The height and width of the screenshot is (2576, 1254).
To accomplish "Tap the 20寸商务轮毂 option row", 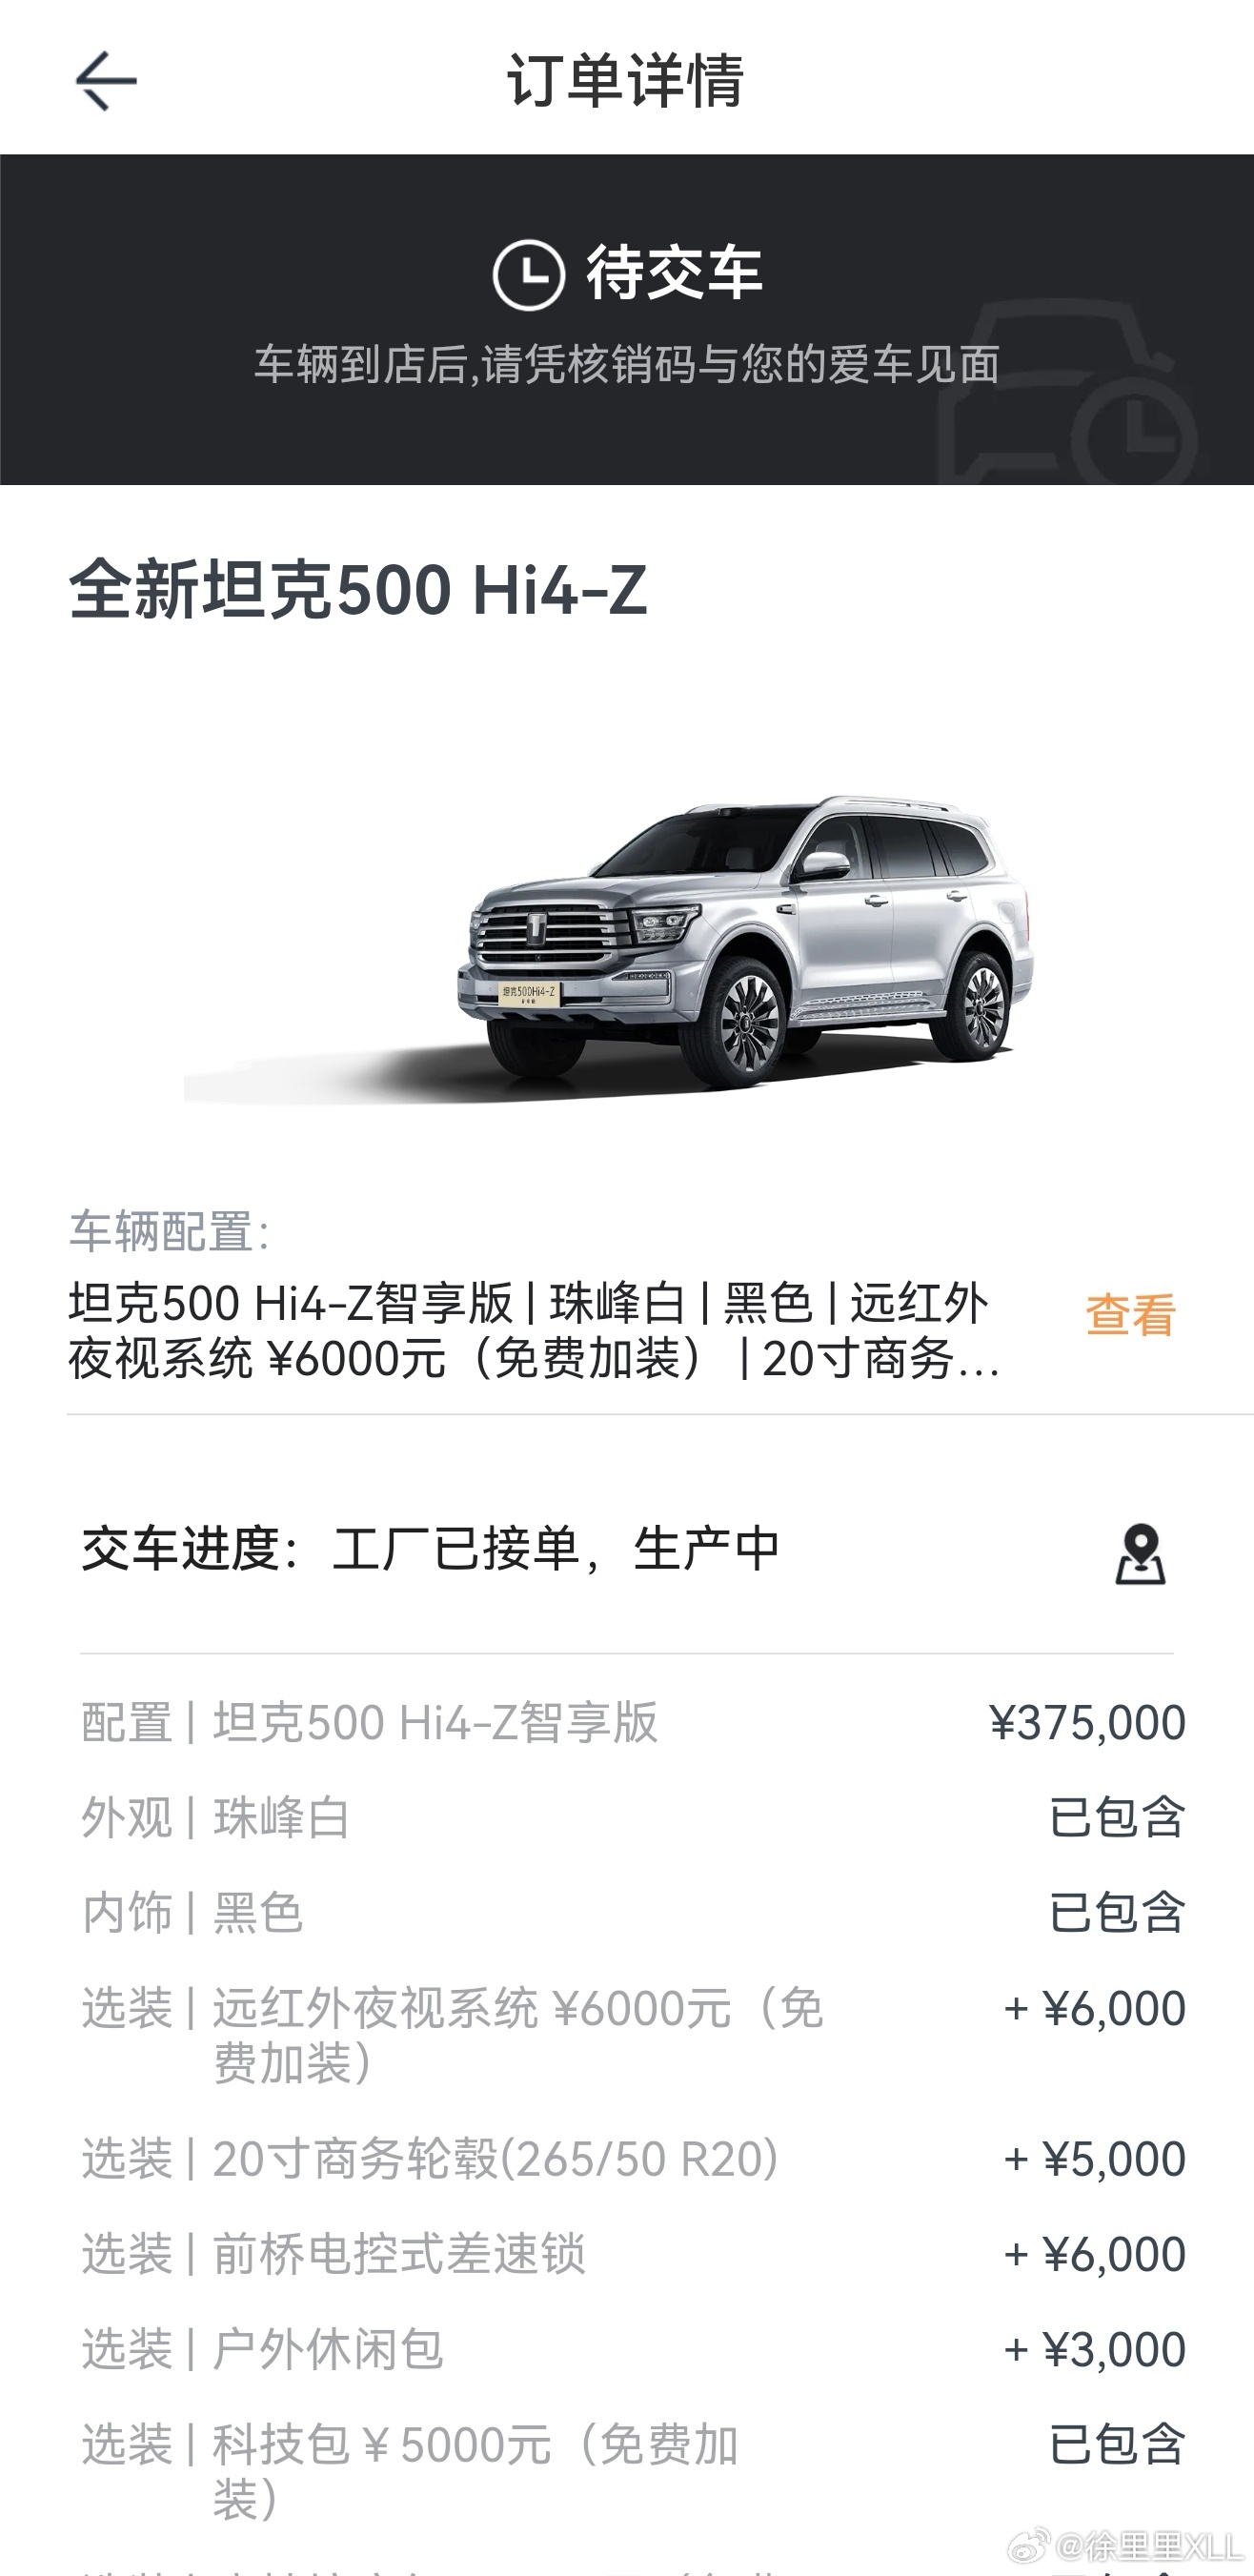I will pyautogui.click(x=633, y=2158).
